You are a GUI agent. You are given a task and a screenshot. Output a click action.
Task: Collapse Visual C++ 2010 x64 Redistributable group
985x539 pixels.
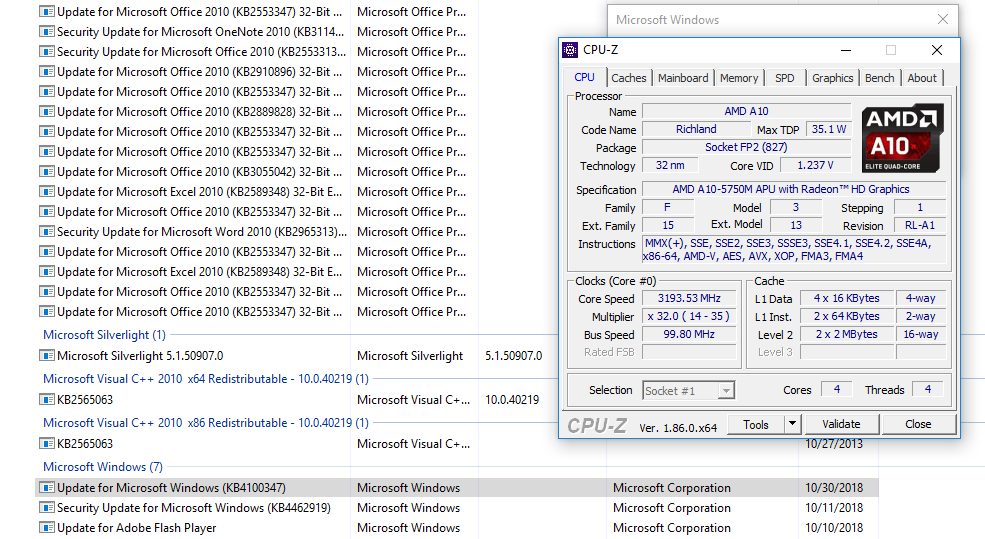(x=205, y=379)
